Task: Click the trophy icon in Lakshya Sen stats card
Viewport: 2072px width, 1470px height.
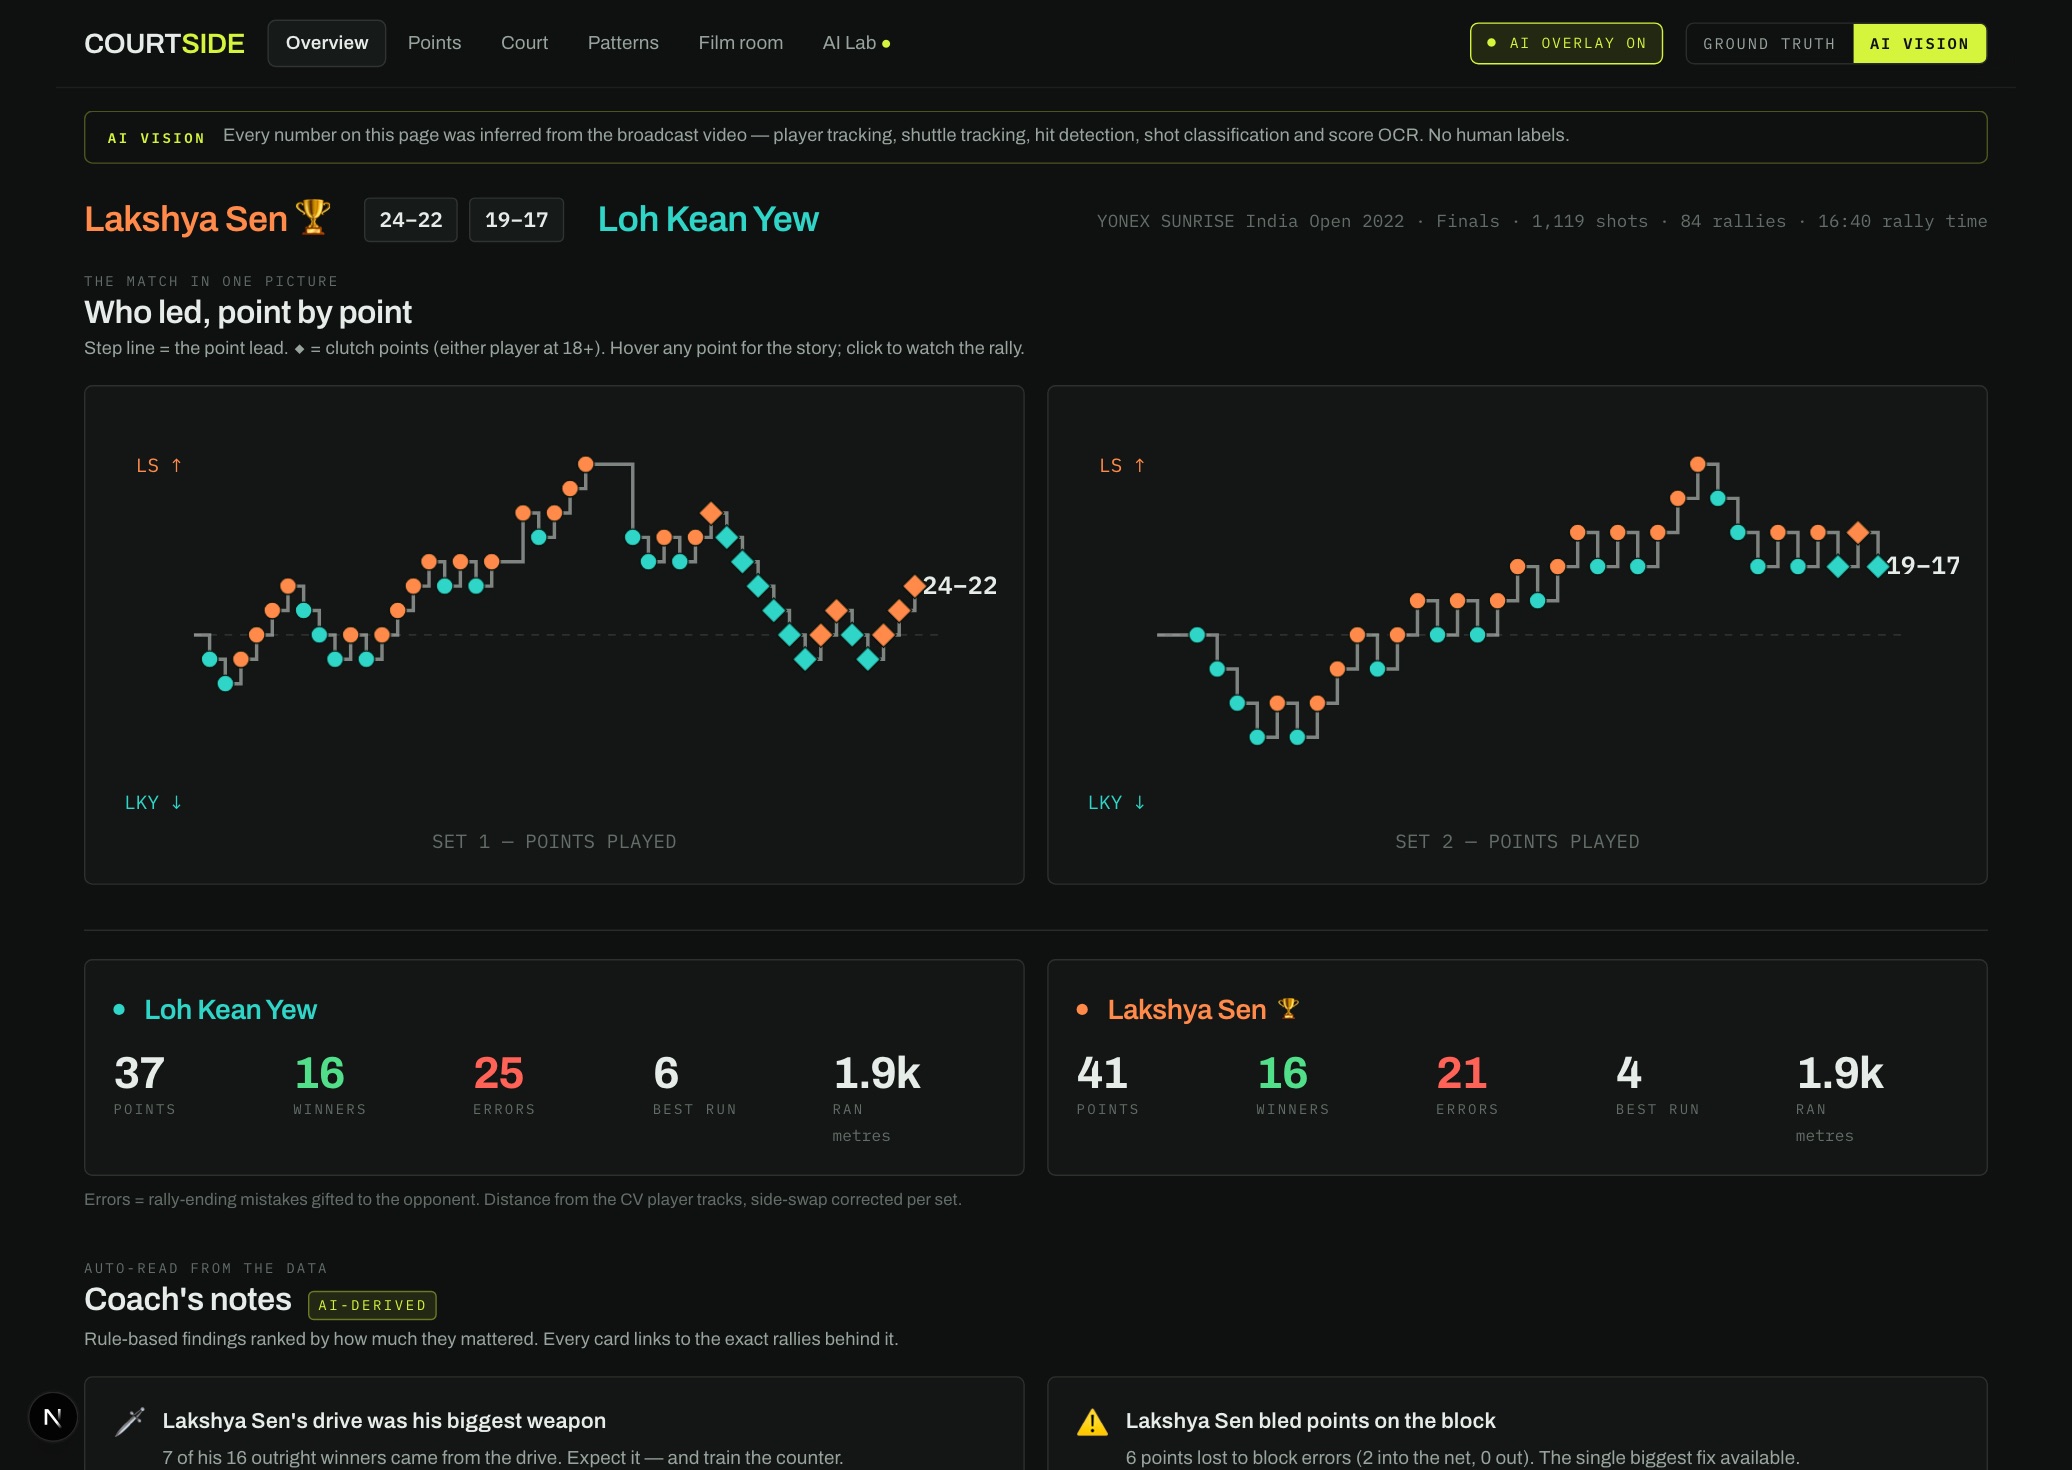Action: pyautogui.click(x=1288, y=1008)
